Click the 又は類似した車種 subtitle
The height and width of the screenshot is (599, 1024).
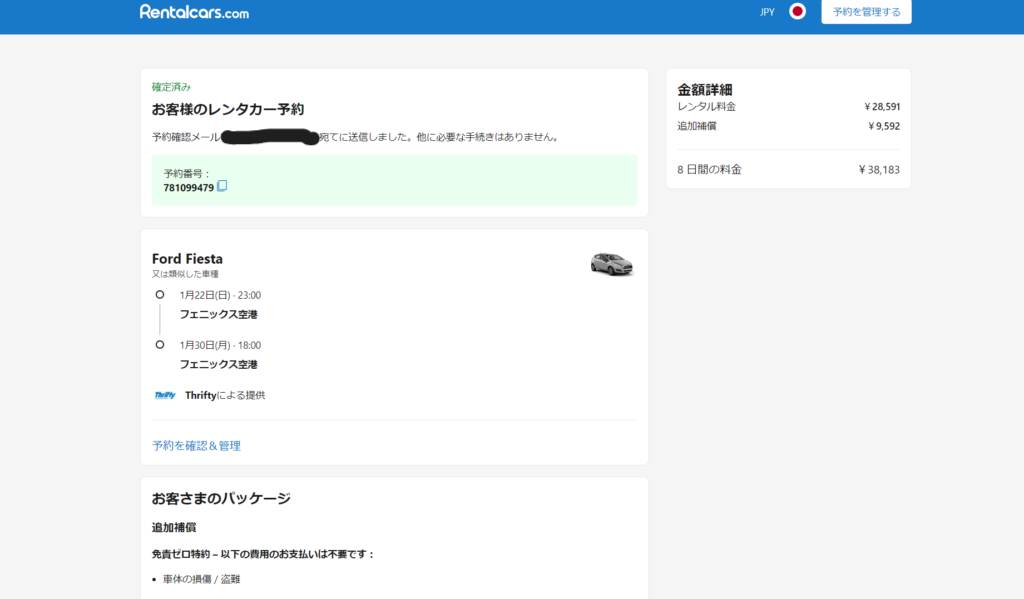pyautogui.click(x=185, y=274)
